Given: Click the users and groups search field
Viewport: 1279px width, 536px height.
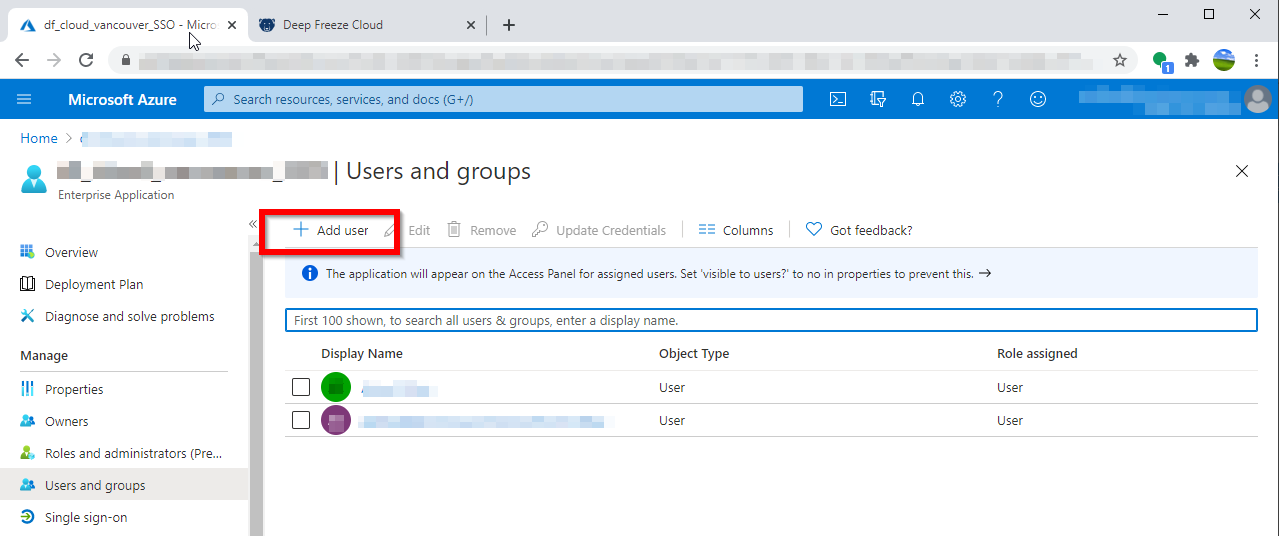Looking at the screenshot, I should pos(770,320).
